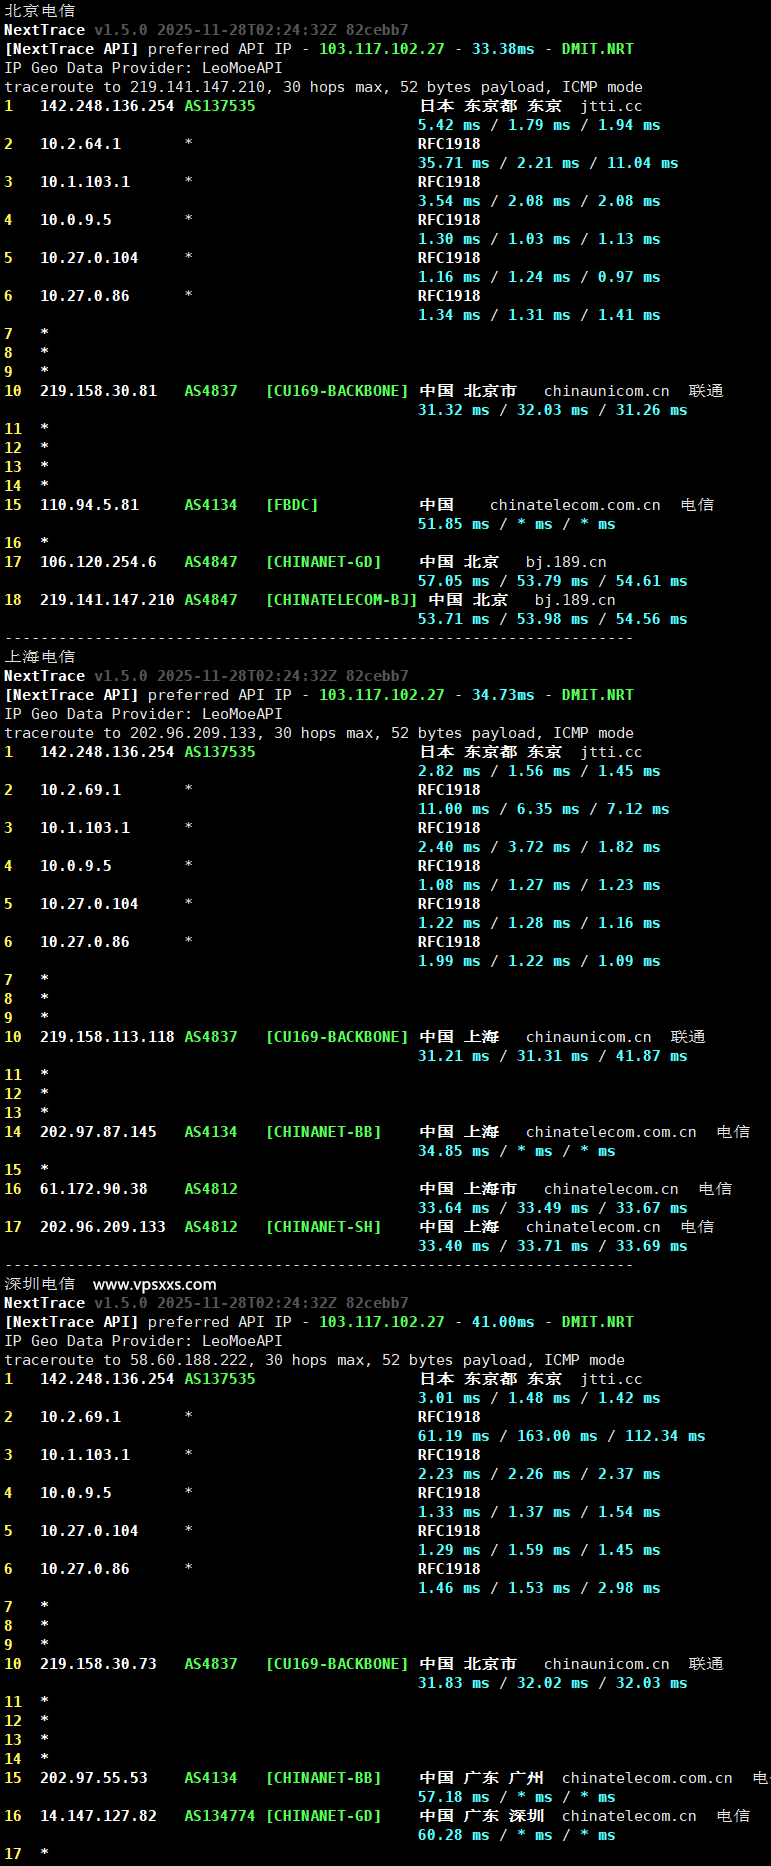This screenshot has width=771, height=1866.
Task: Click the 北京电信 section heading
Action: (x=39, y=11)
